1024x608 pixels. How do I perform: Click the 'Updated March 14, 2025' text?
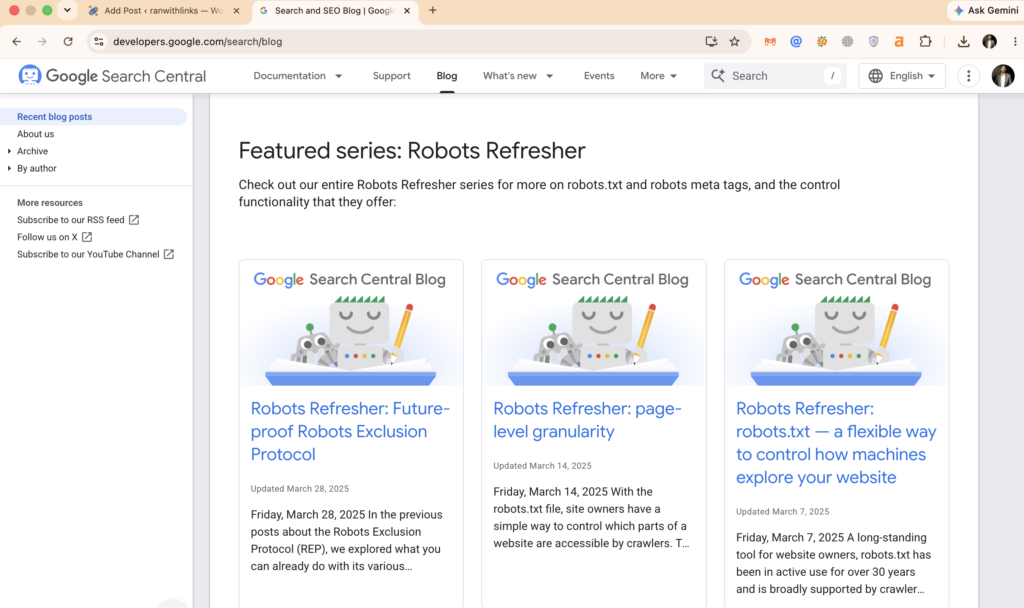(x=542, y=466)
